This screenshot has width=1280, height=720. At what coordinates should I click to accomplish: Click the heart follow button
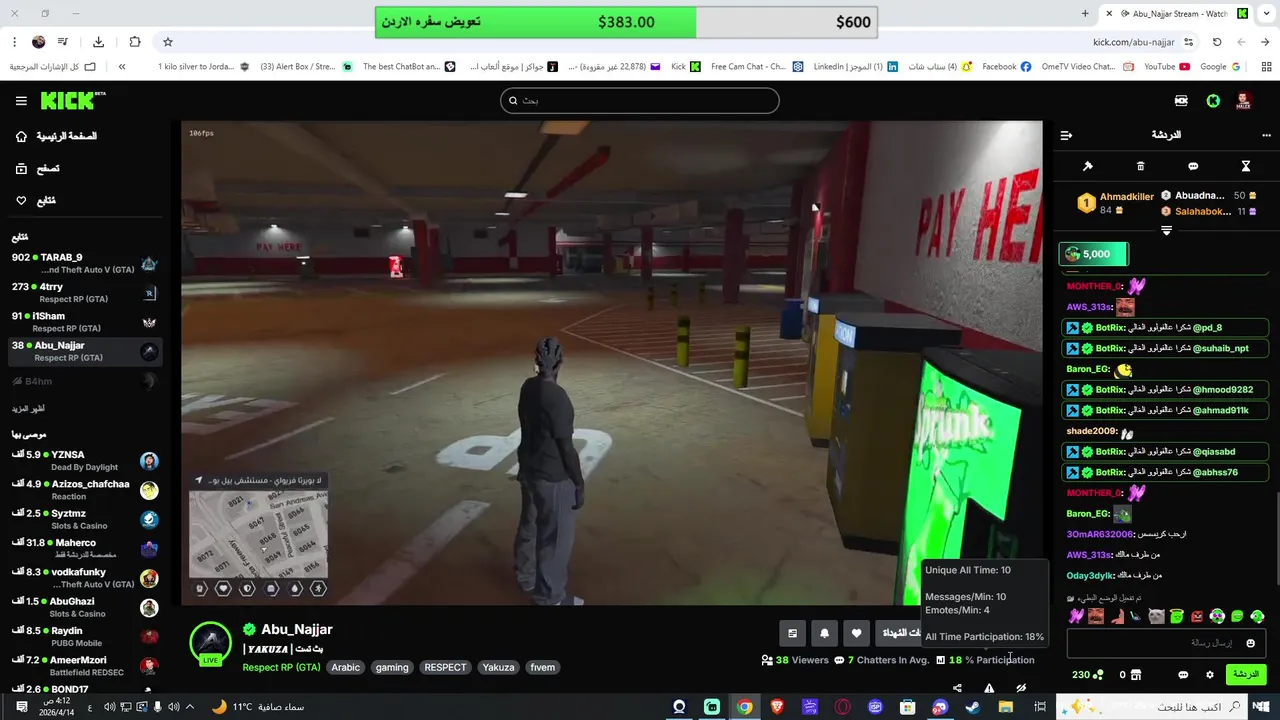[x=857, y=633]
